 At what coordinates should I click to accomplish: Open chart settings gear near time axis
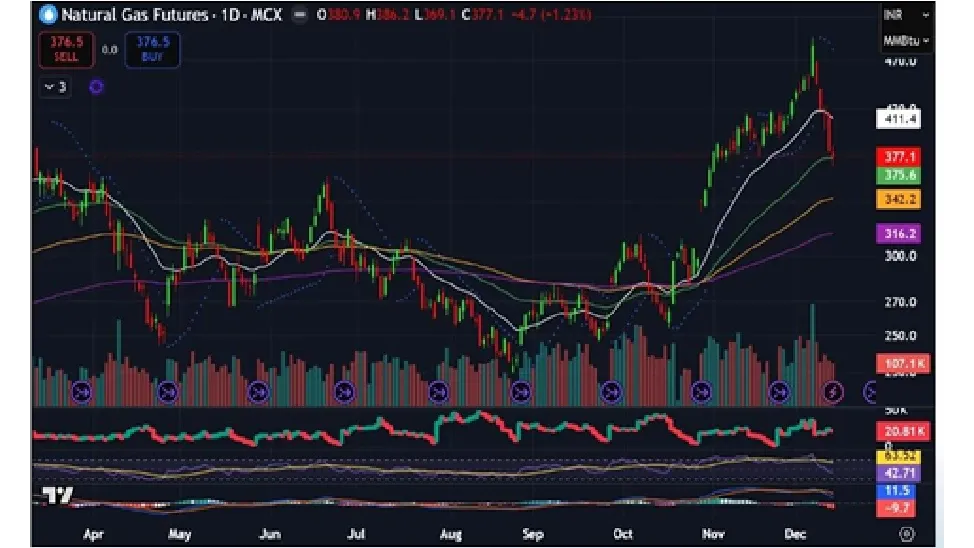click(906, 534)
